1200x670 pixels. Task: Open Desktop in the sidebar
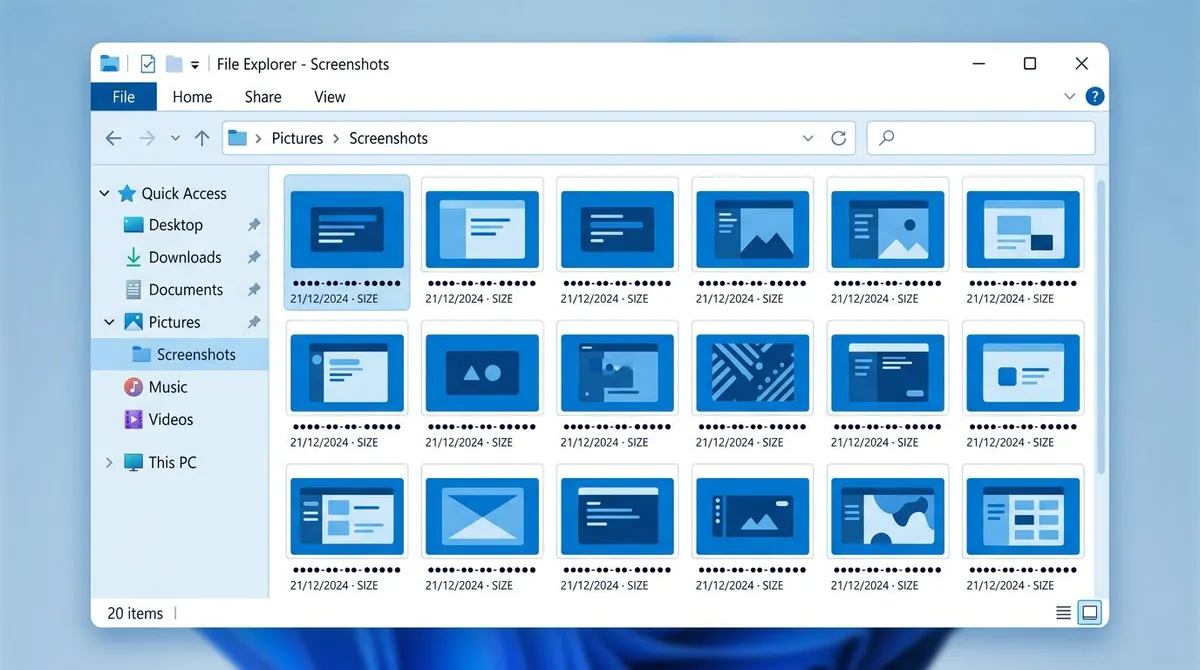tap(175, 225)
